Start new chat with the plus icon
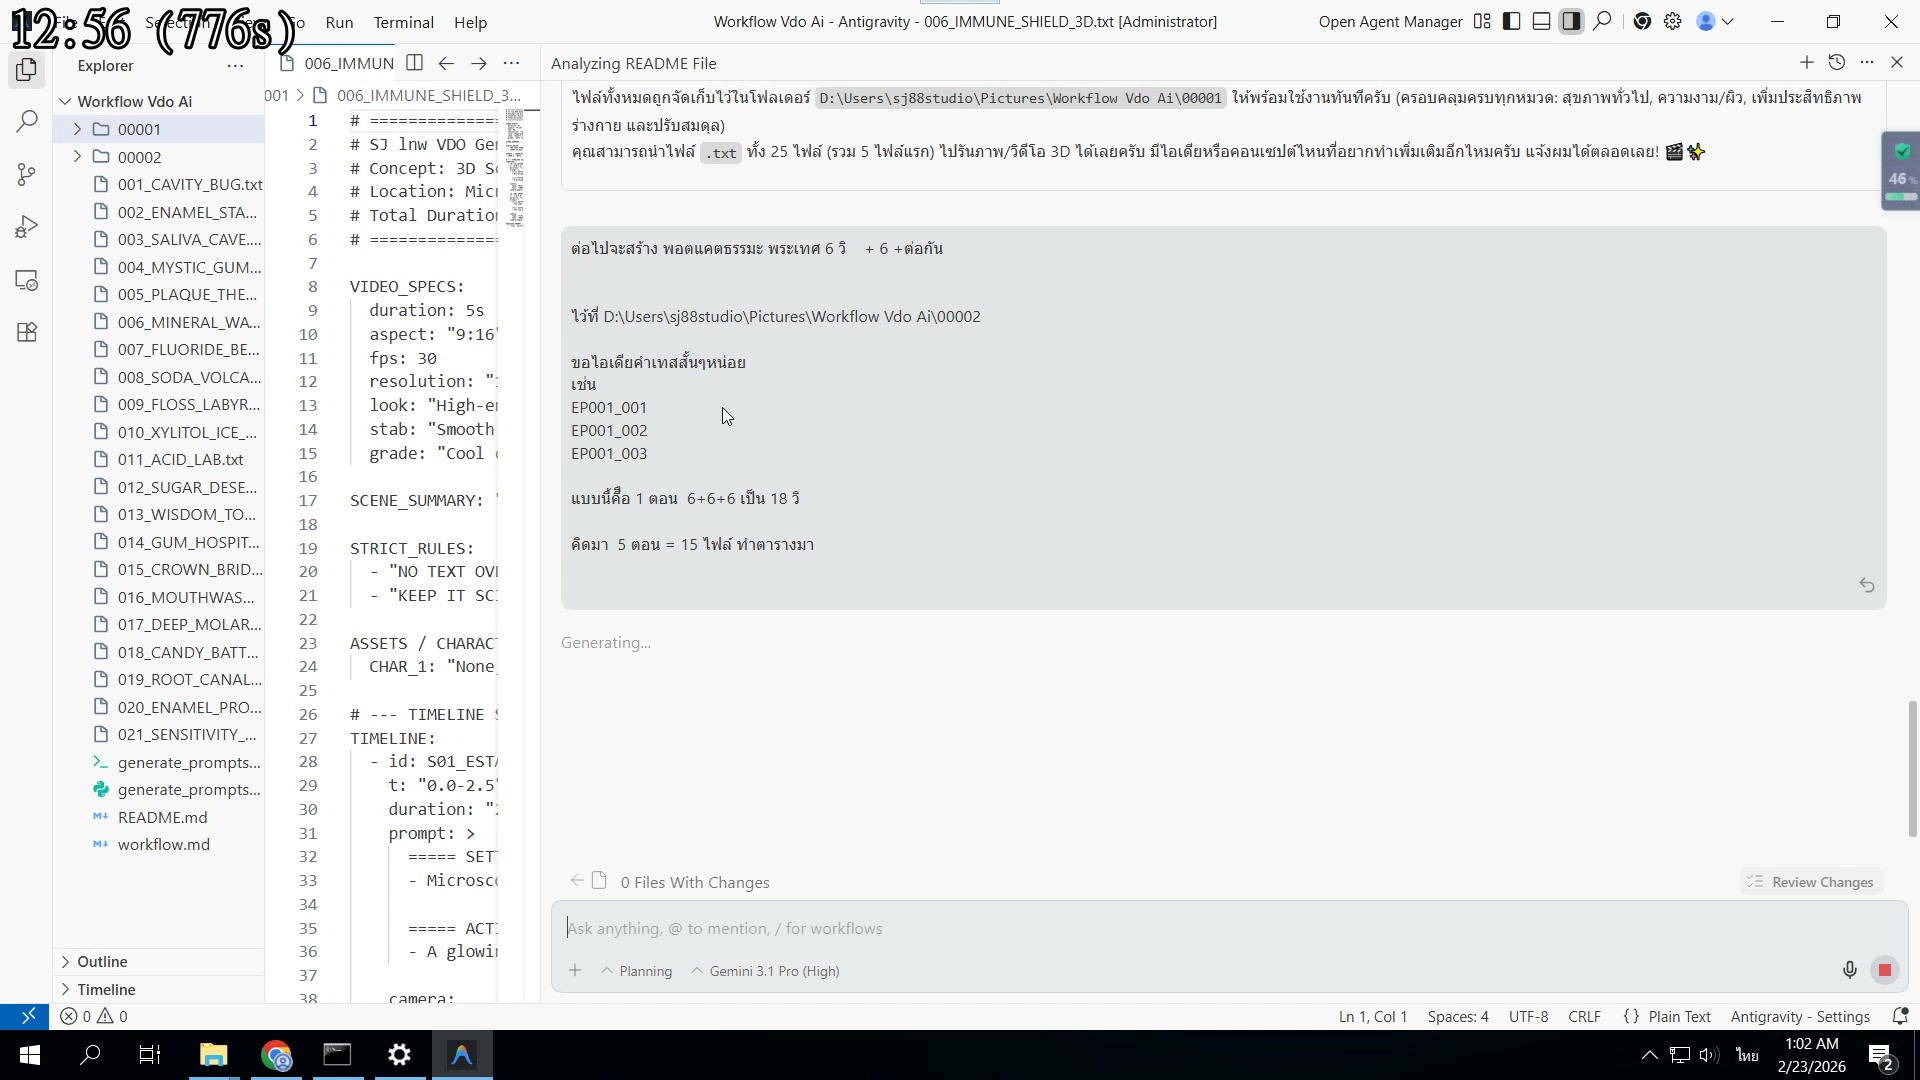Screen dimensions: 1920x1080 click(1806, 63)
